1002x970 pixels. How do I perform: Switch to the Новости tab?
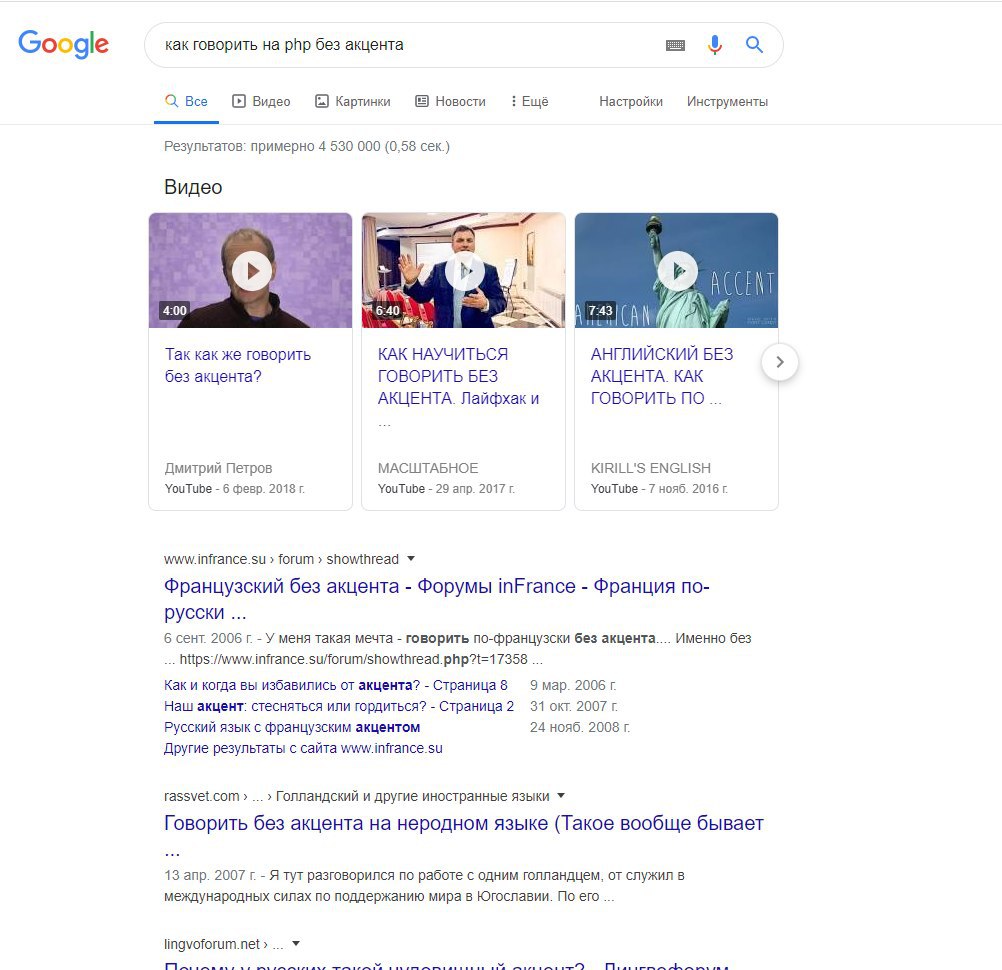pos(450,102)
